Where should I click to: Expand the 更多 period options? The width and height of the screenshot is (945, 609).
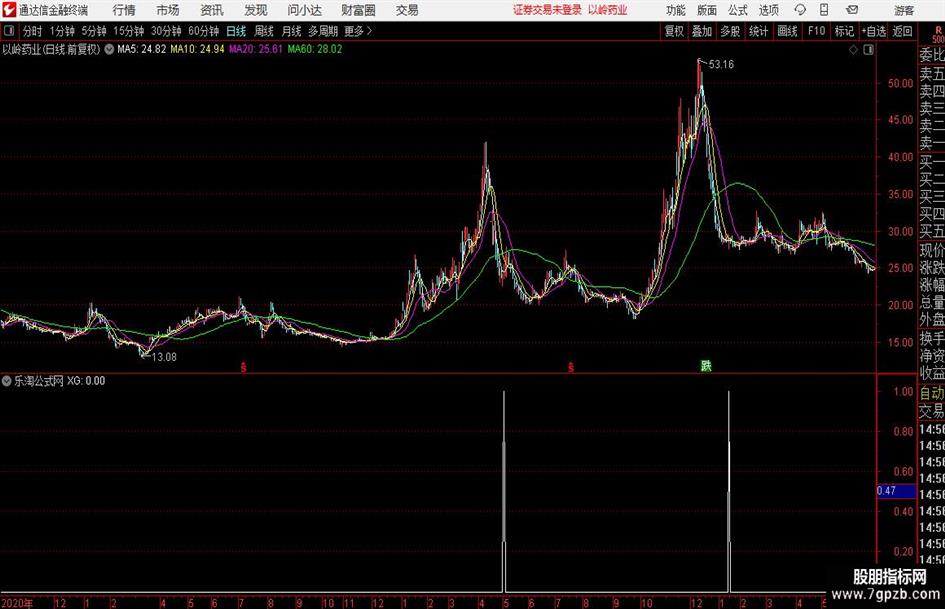pyautogui.click(x=358, y=31)
